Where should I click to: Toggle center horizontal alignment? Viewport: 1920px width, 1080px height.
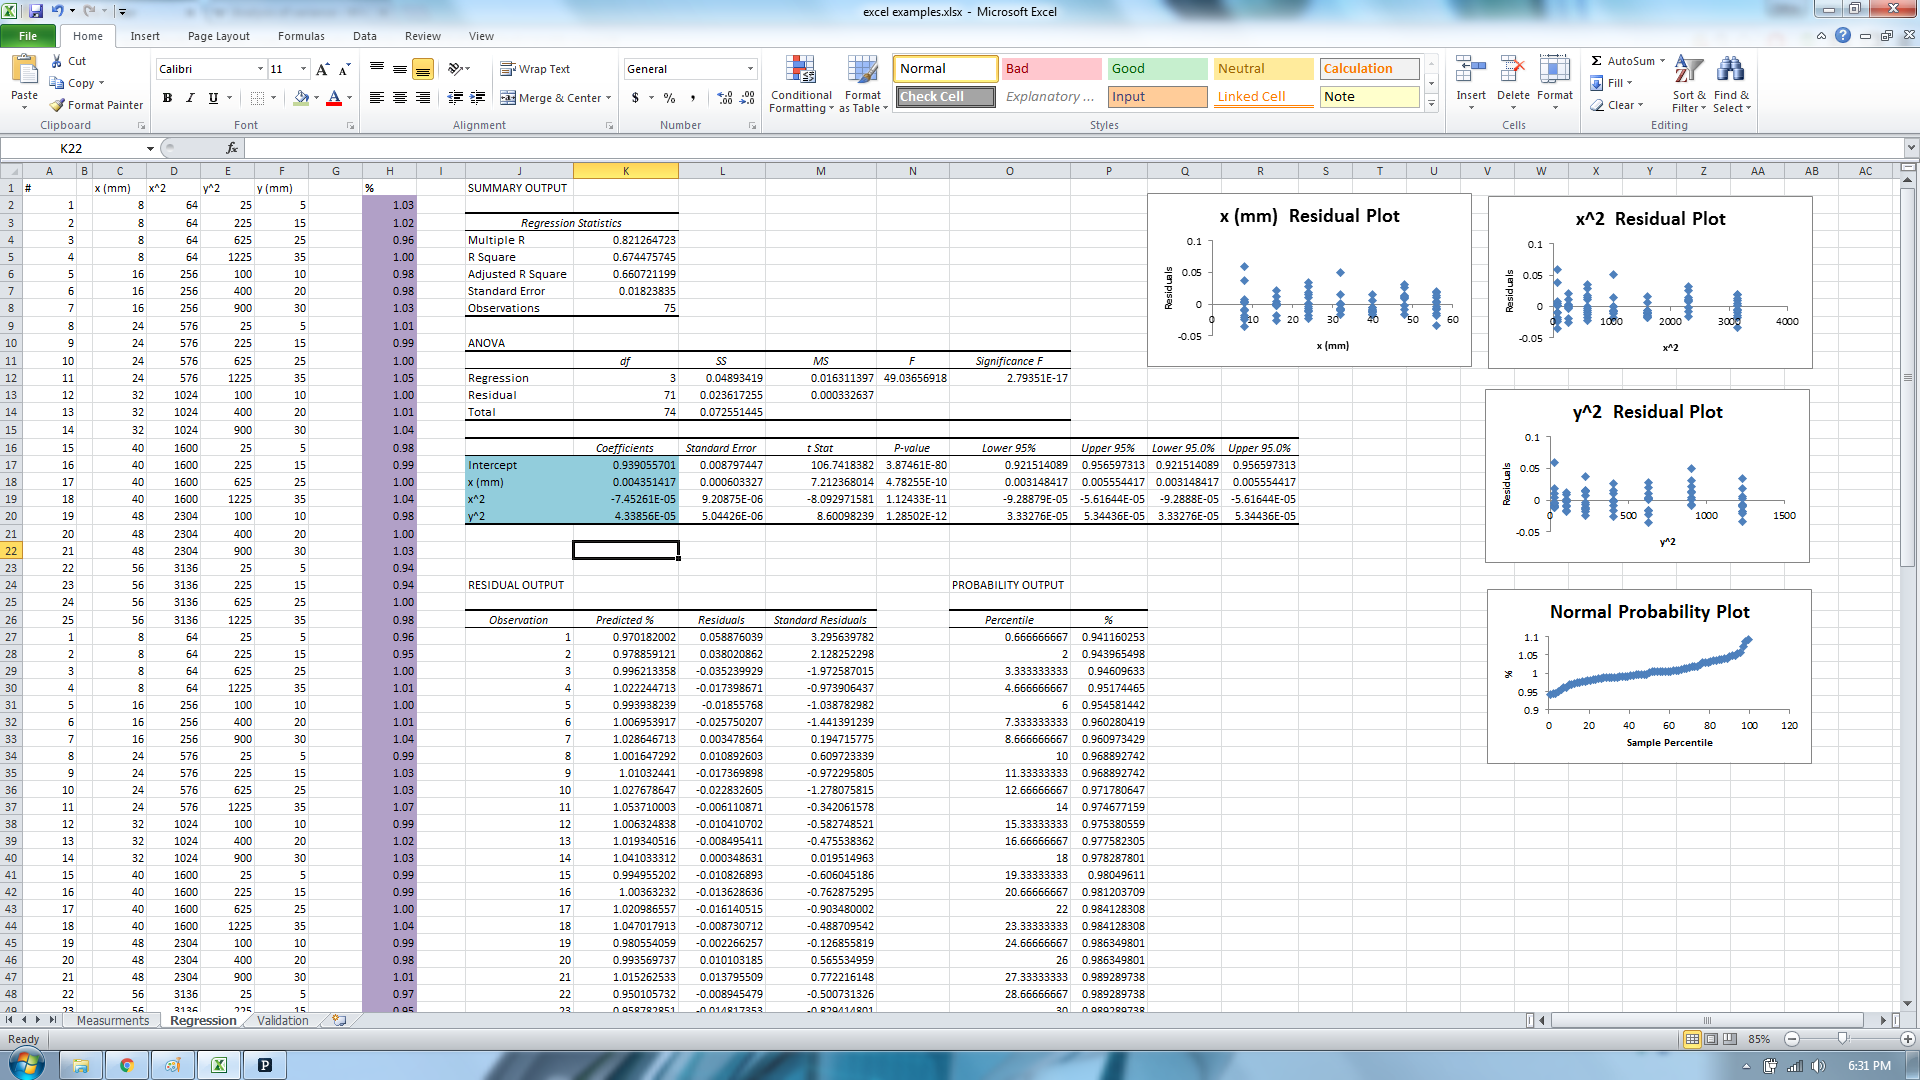[x=400, y=98]
